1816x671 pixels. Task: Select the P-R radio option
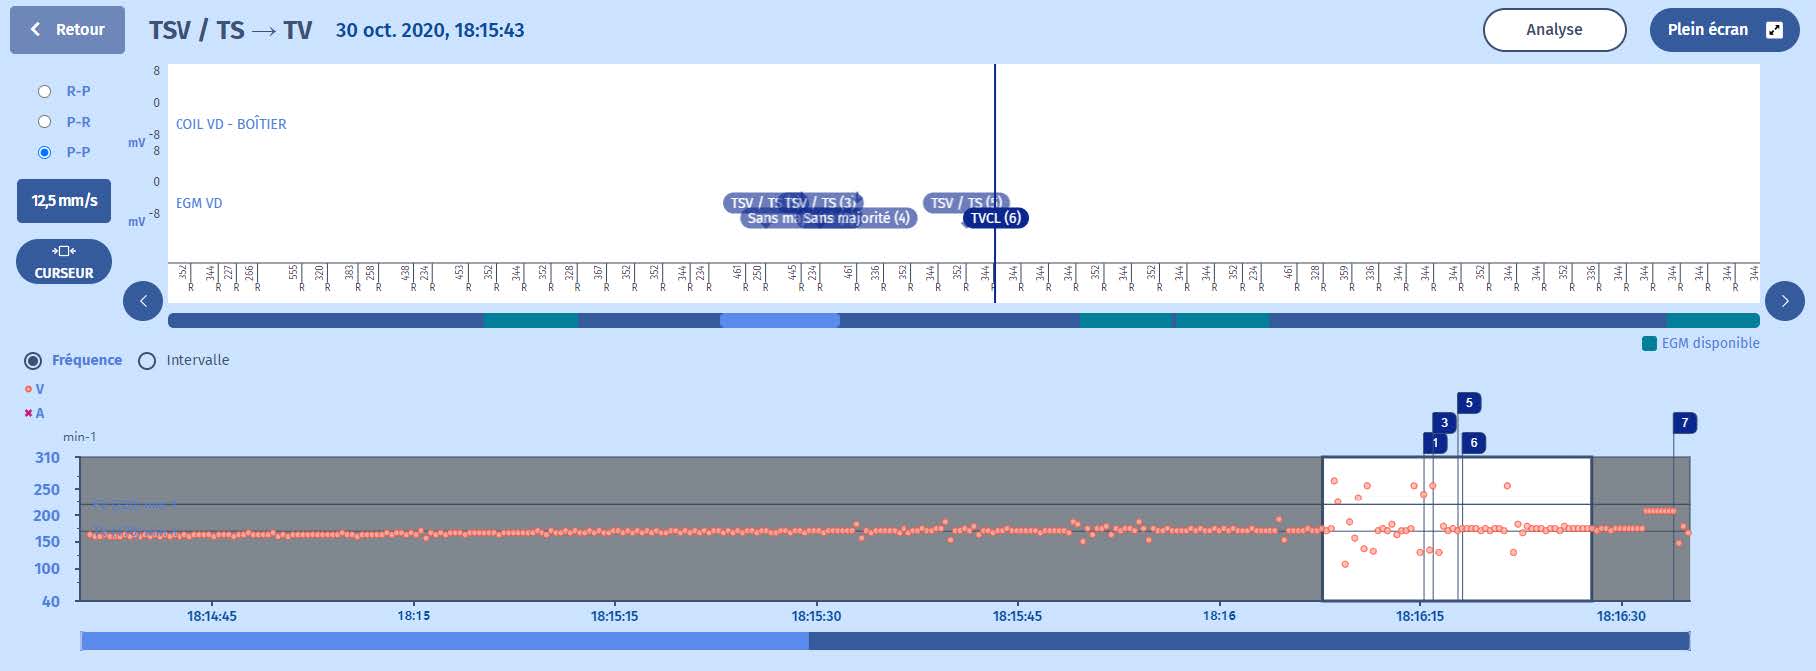45,122
